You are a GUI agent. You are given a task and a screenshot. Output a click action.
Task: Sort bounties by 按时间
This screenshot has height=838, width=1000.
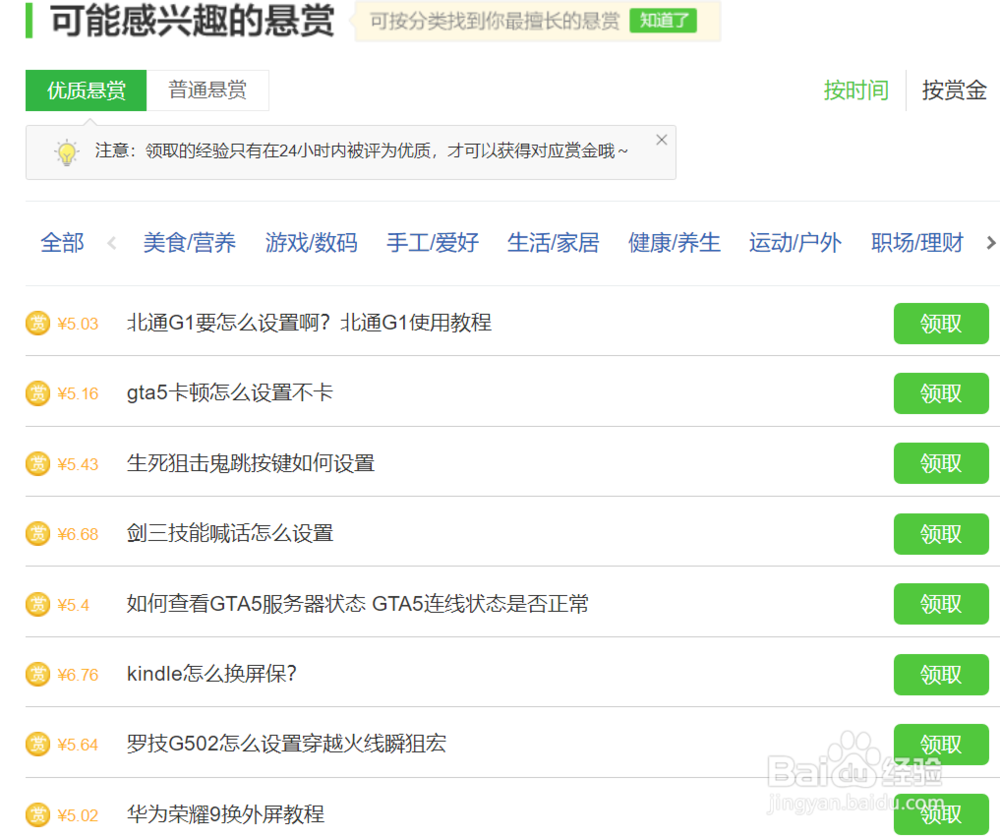(856, 90)
